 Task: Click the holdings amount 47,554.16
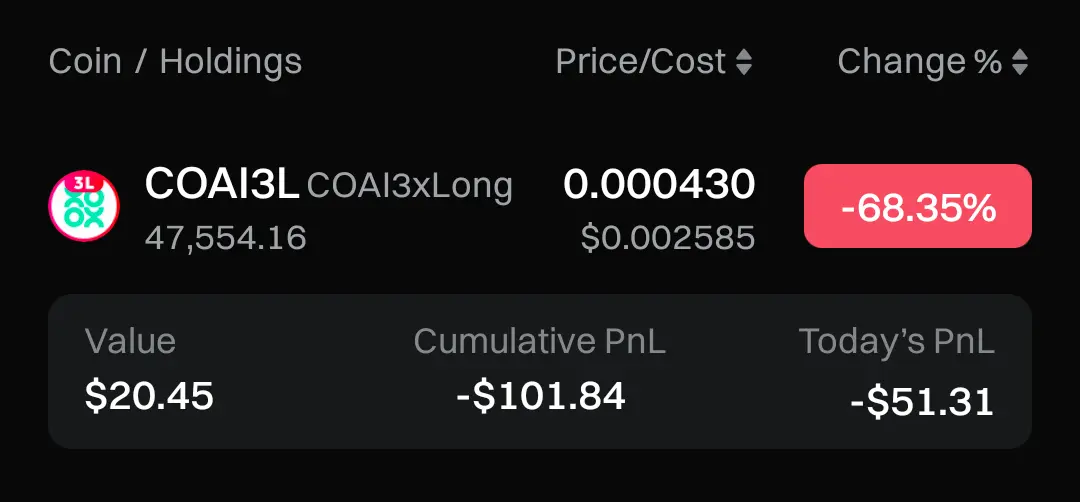click(x=226, y=238)
